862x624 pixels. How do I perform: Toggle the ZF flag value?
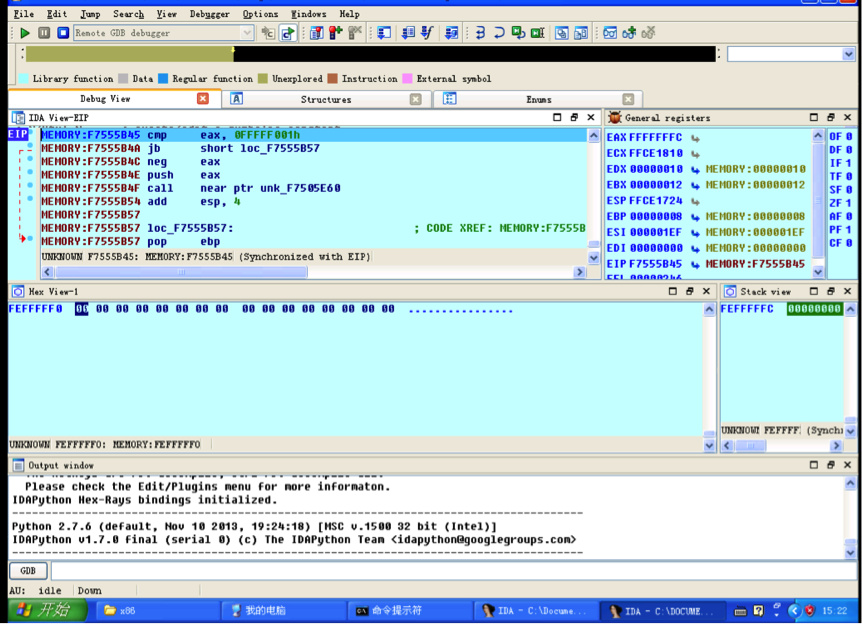[x=848, y=203]
